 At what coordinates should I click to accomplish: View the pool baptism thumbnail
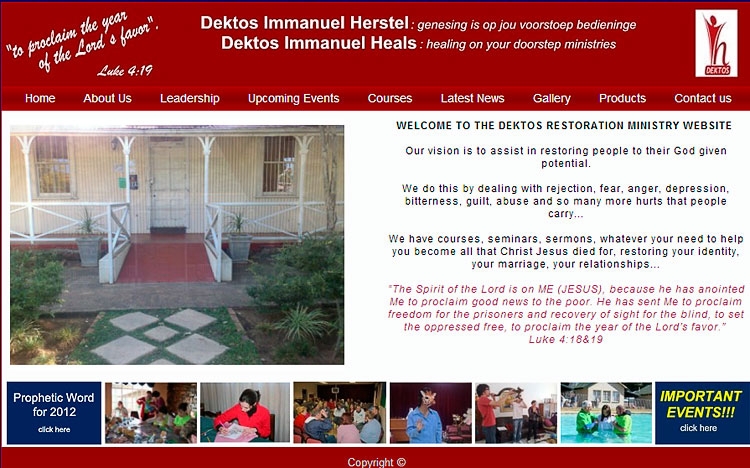click(x=606, y=412)
